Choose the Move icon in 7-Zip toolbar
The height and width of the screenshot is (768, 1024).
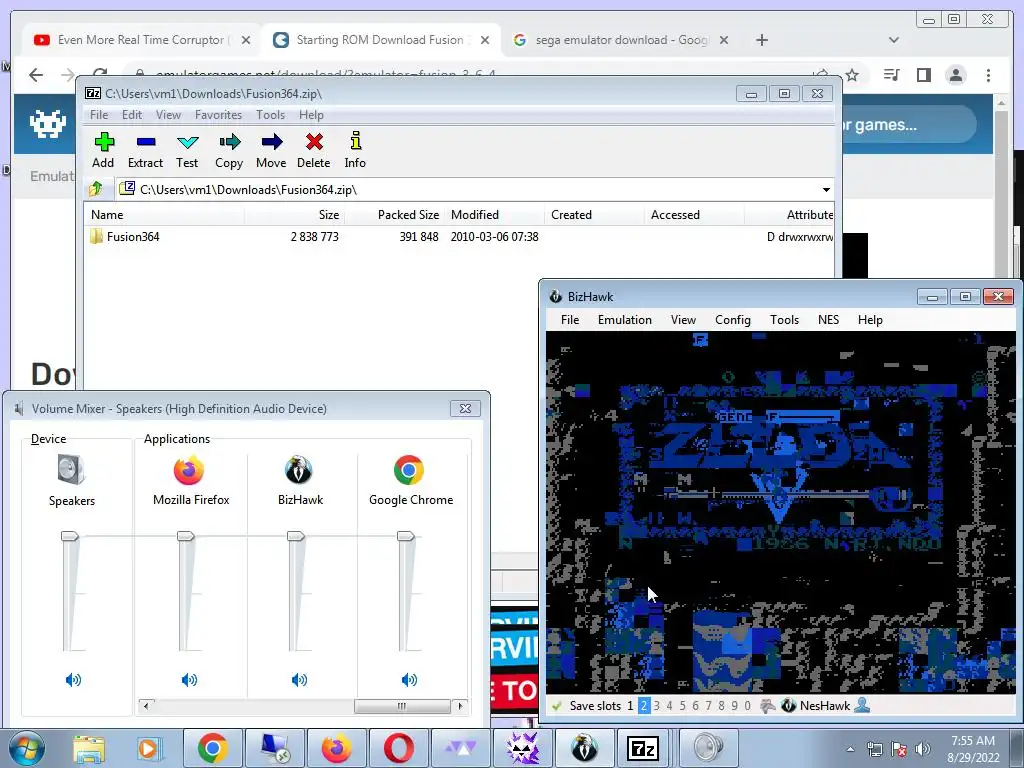pyautogui.click(x=271, y=150)
